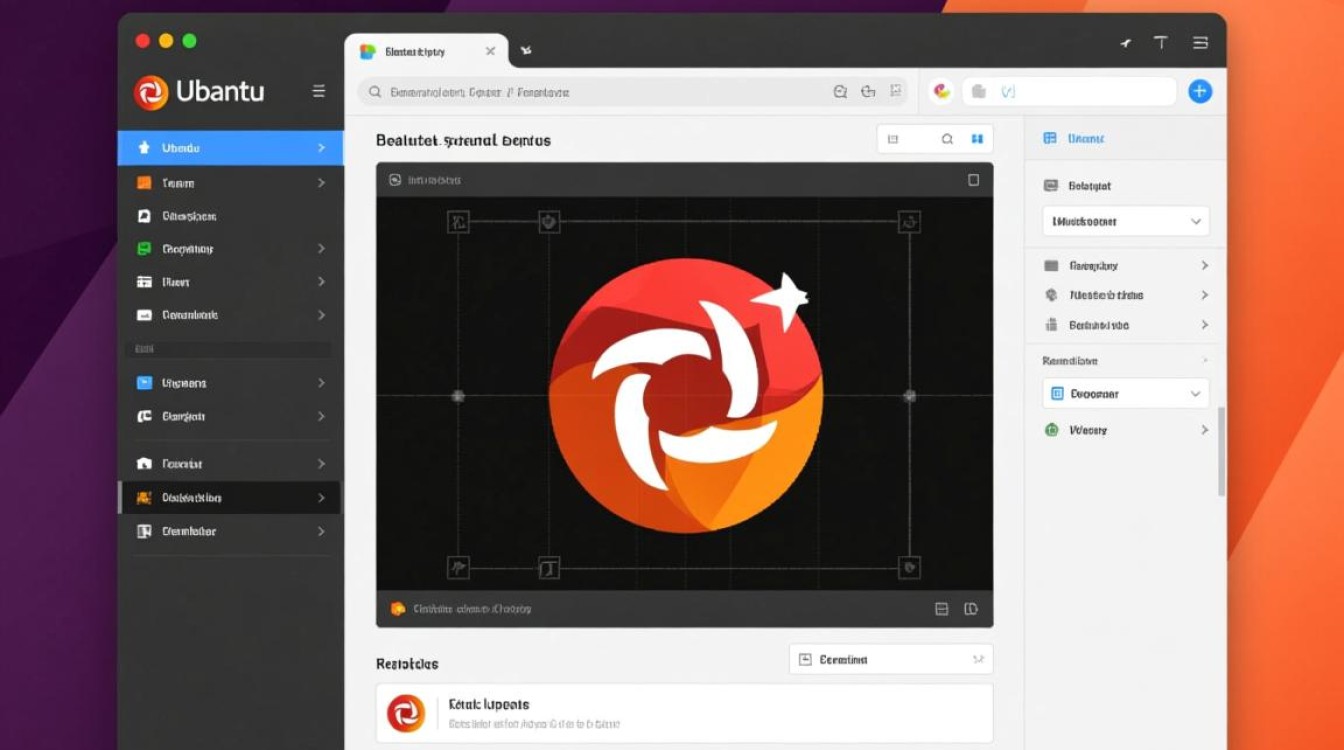Image resolution: width=1344 pixels, height=750 pixels.
Task: Open the first dropdown in the right panel
Action: [1125, 221]
